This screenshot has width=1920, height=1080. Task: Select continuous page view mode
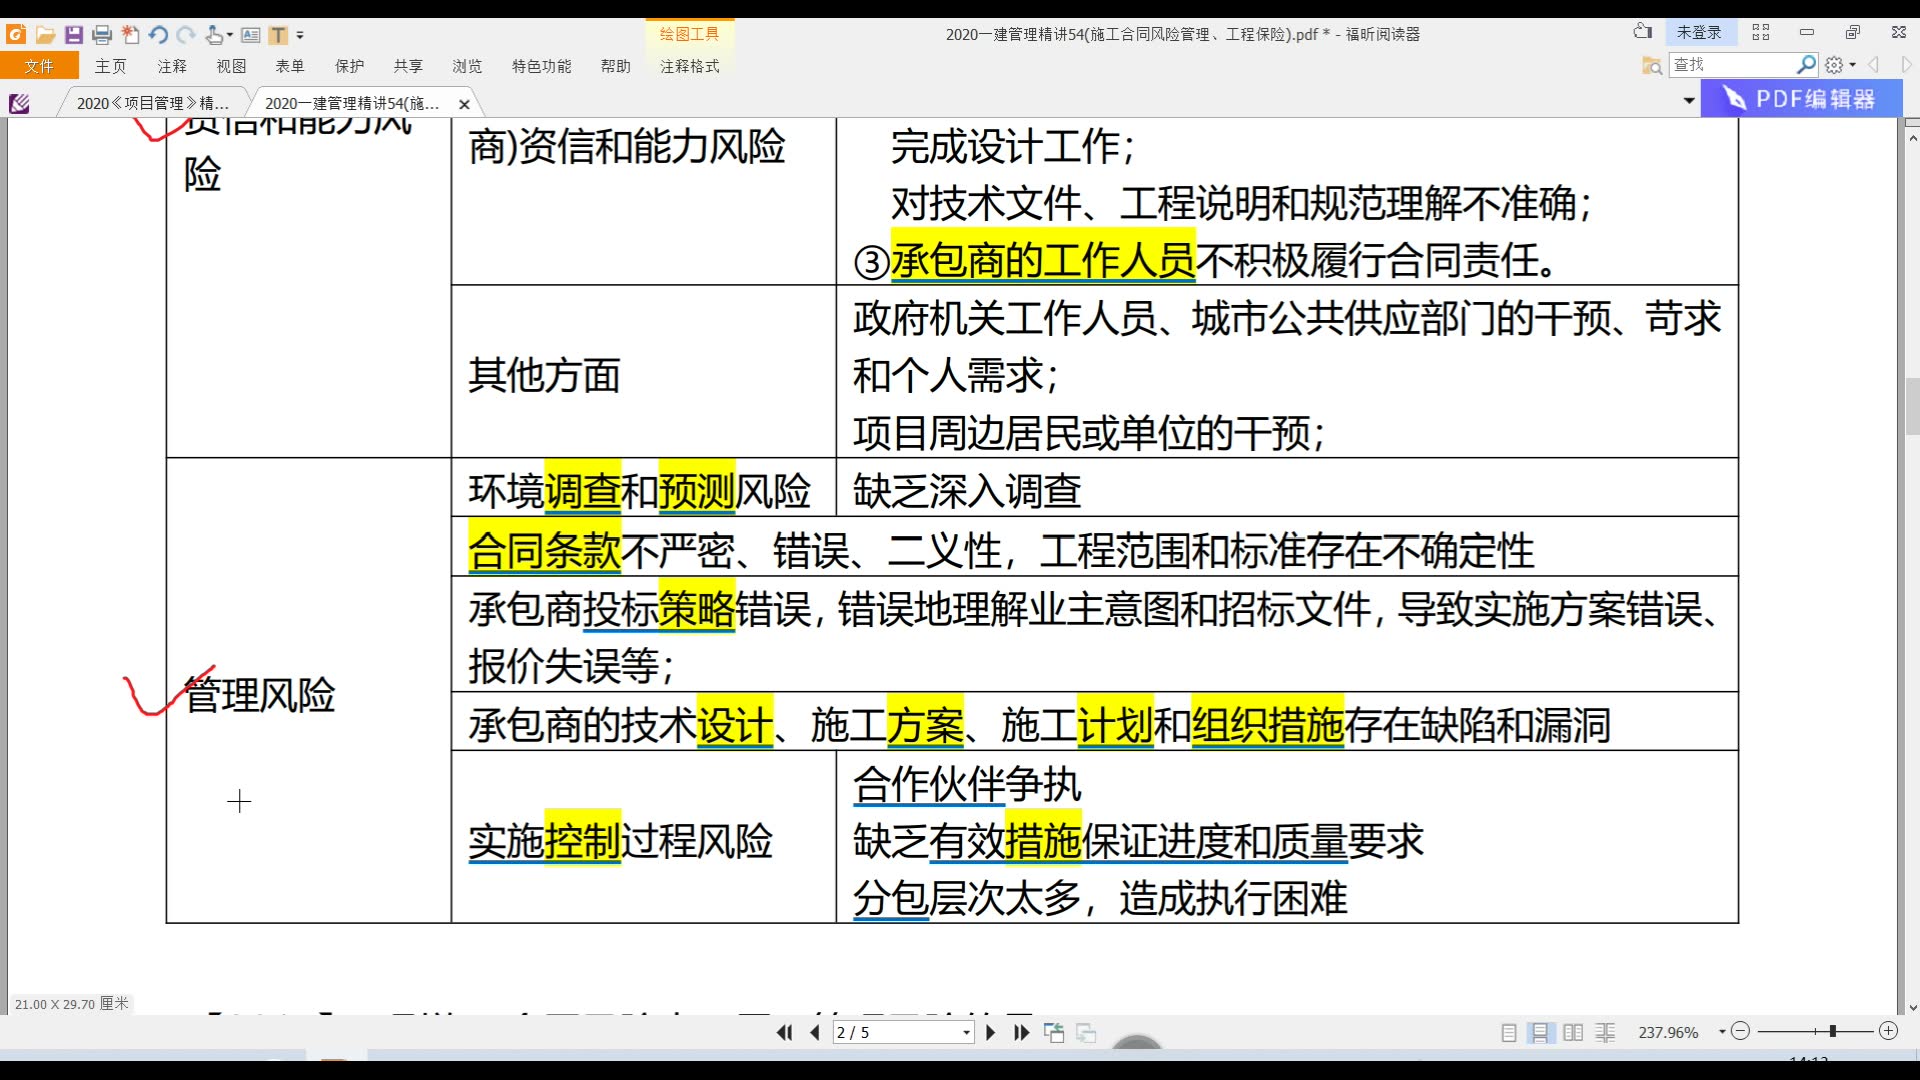[x=1541, y=1033]
